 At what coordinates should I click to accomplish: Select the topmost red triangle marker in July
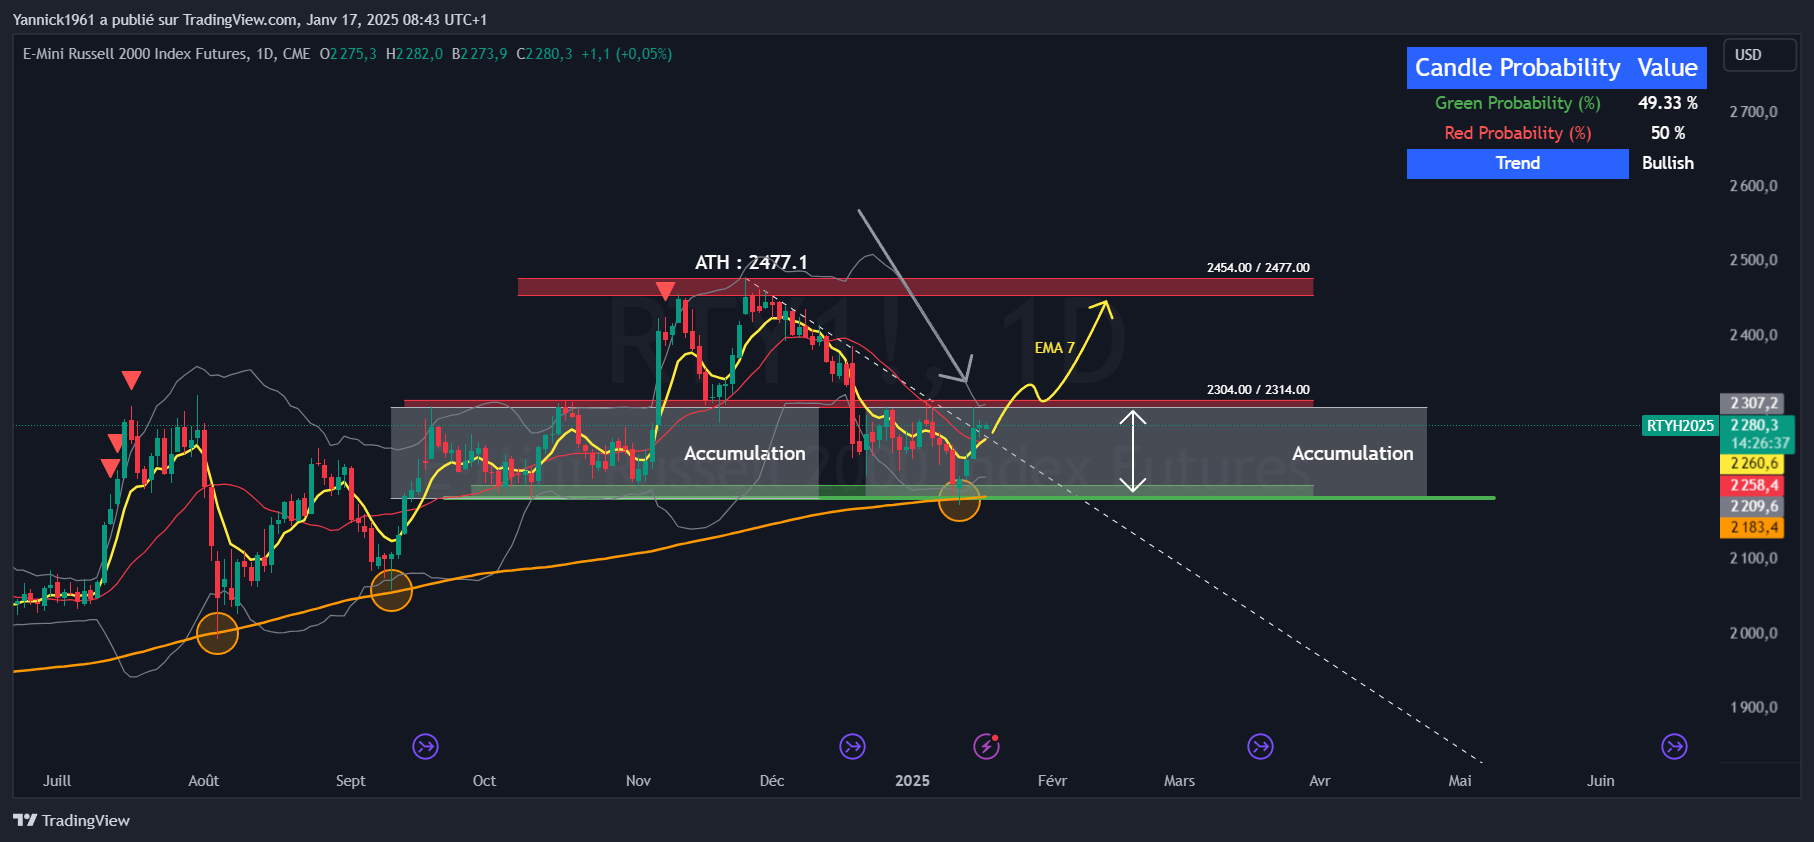click(131, 380)
